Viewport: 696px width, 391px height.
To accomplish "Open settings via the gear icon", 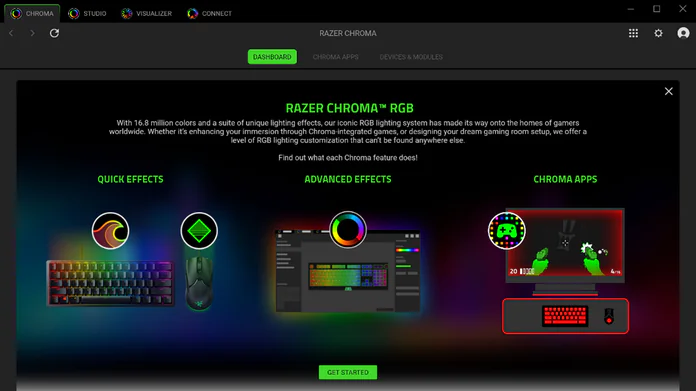I will click(658, 33).
